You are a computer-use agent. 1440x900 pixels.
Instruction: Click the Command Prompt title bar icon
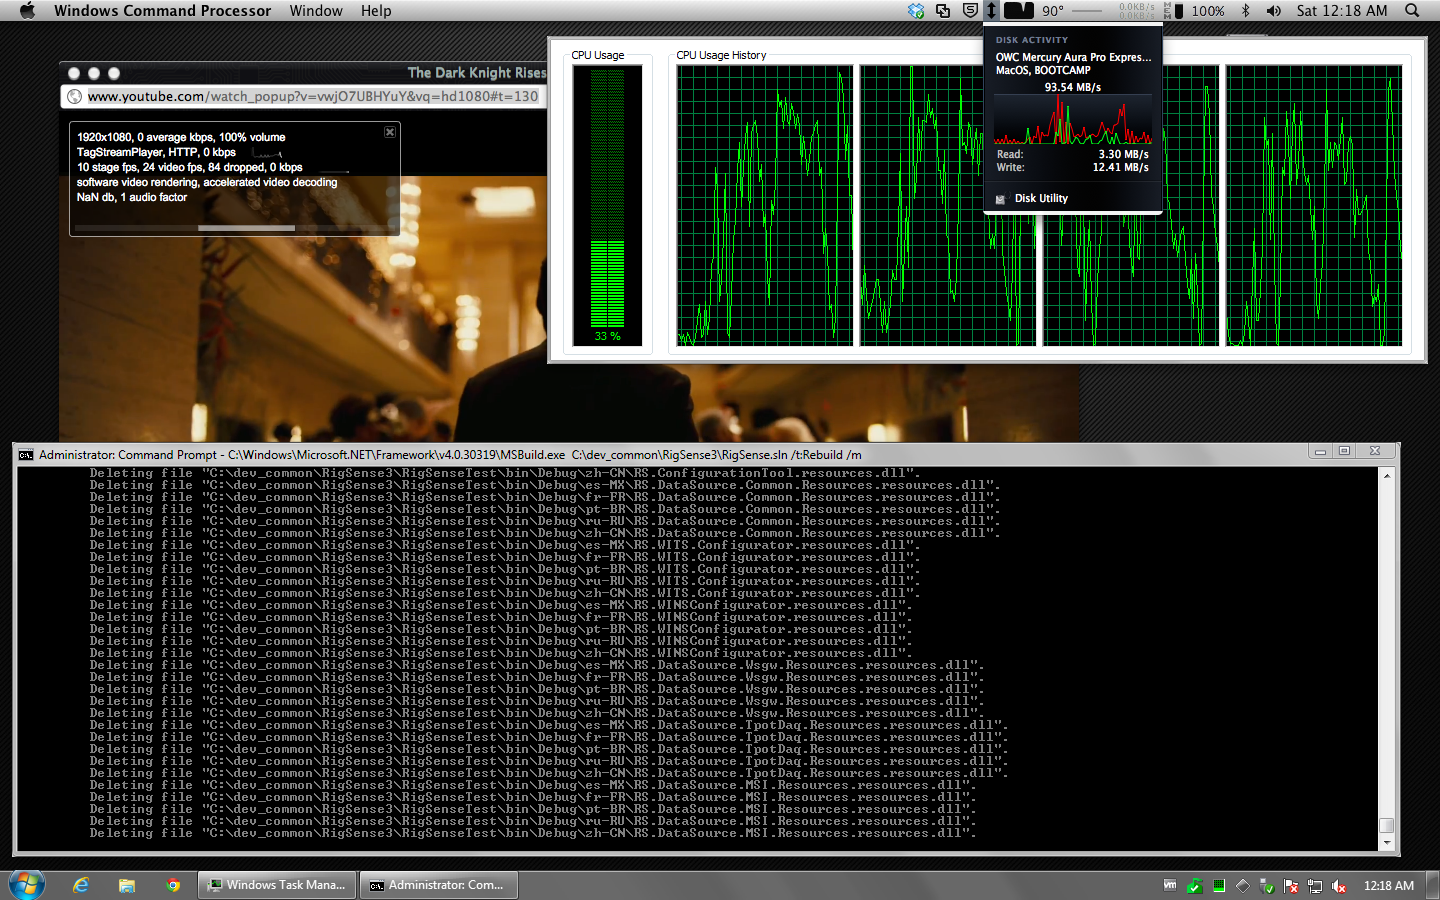26,454
